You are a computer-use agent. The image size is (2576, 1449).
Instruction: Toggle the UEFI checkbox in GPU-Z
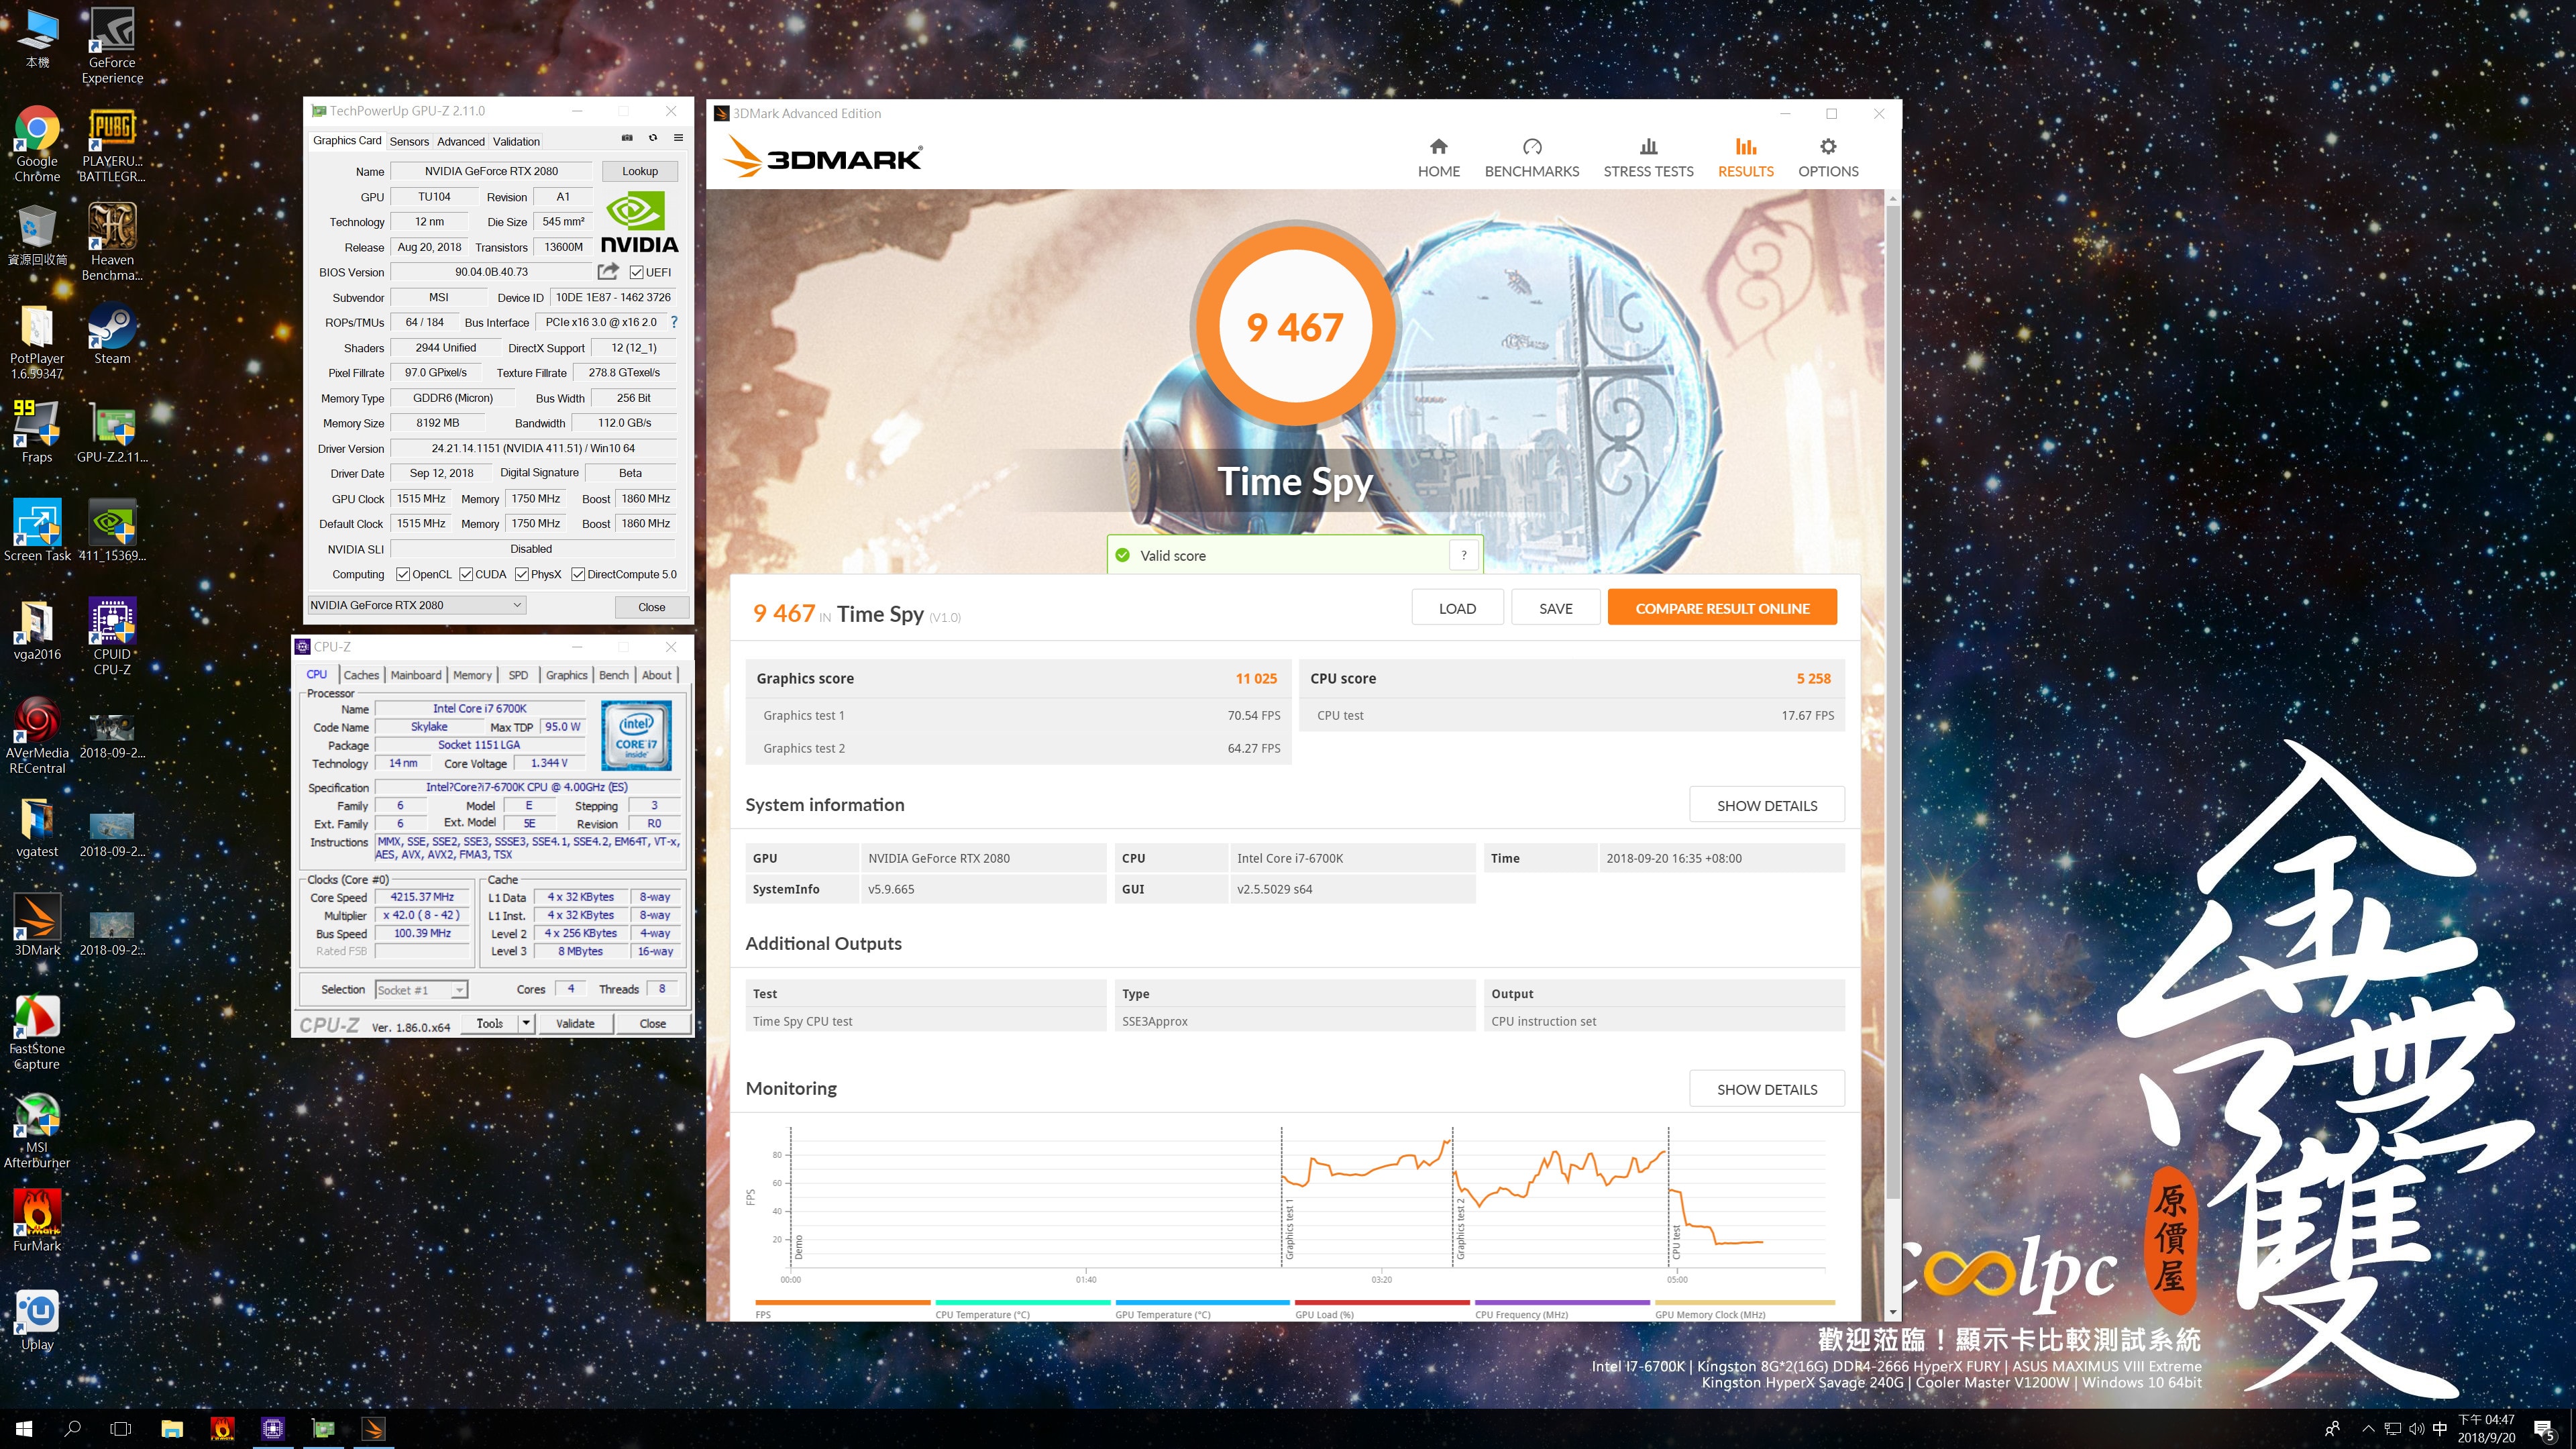637,272
